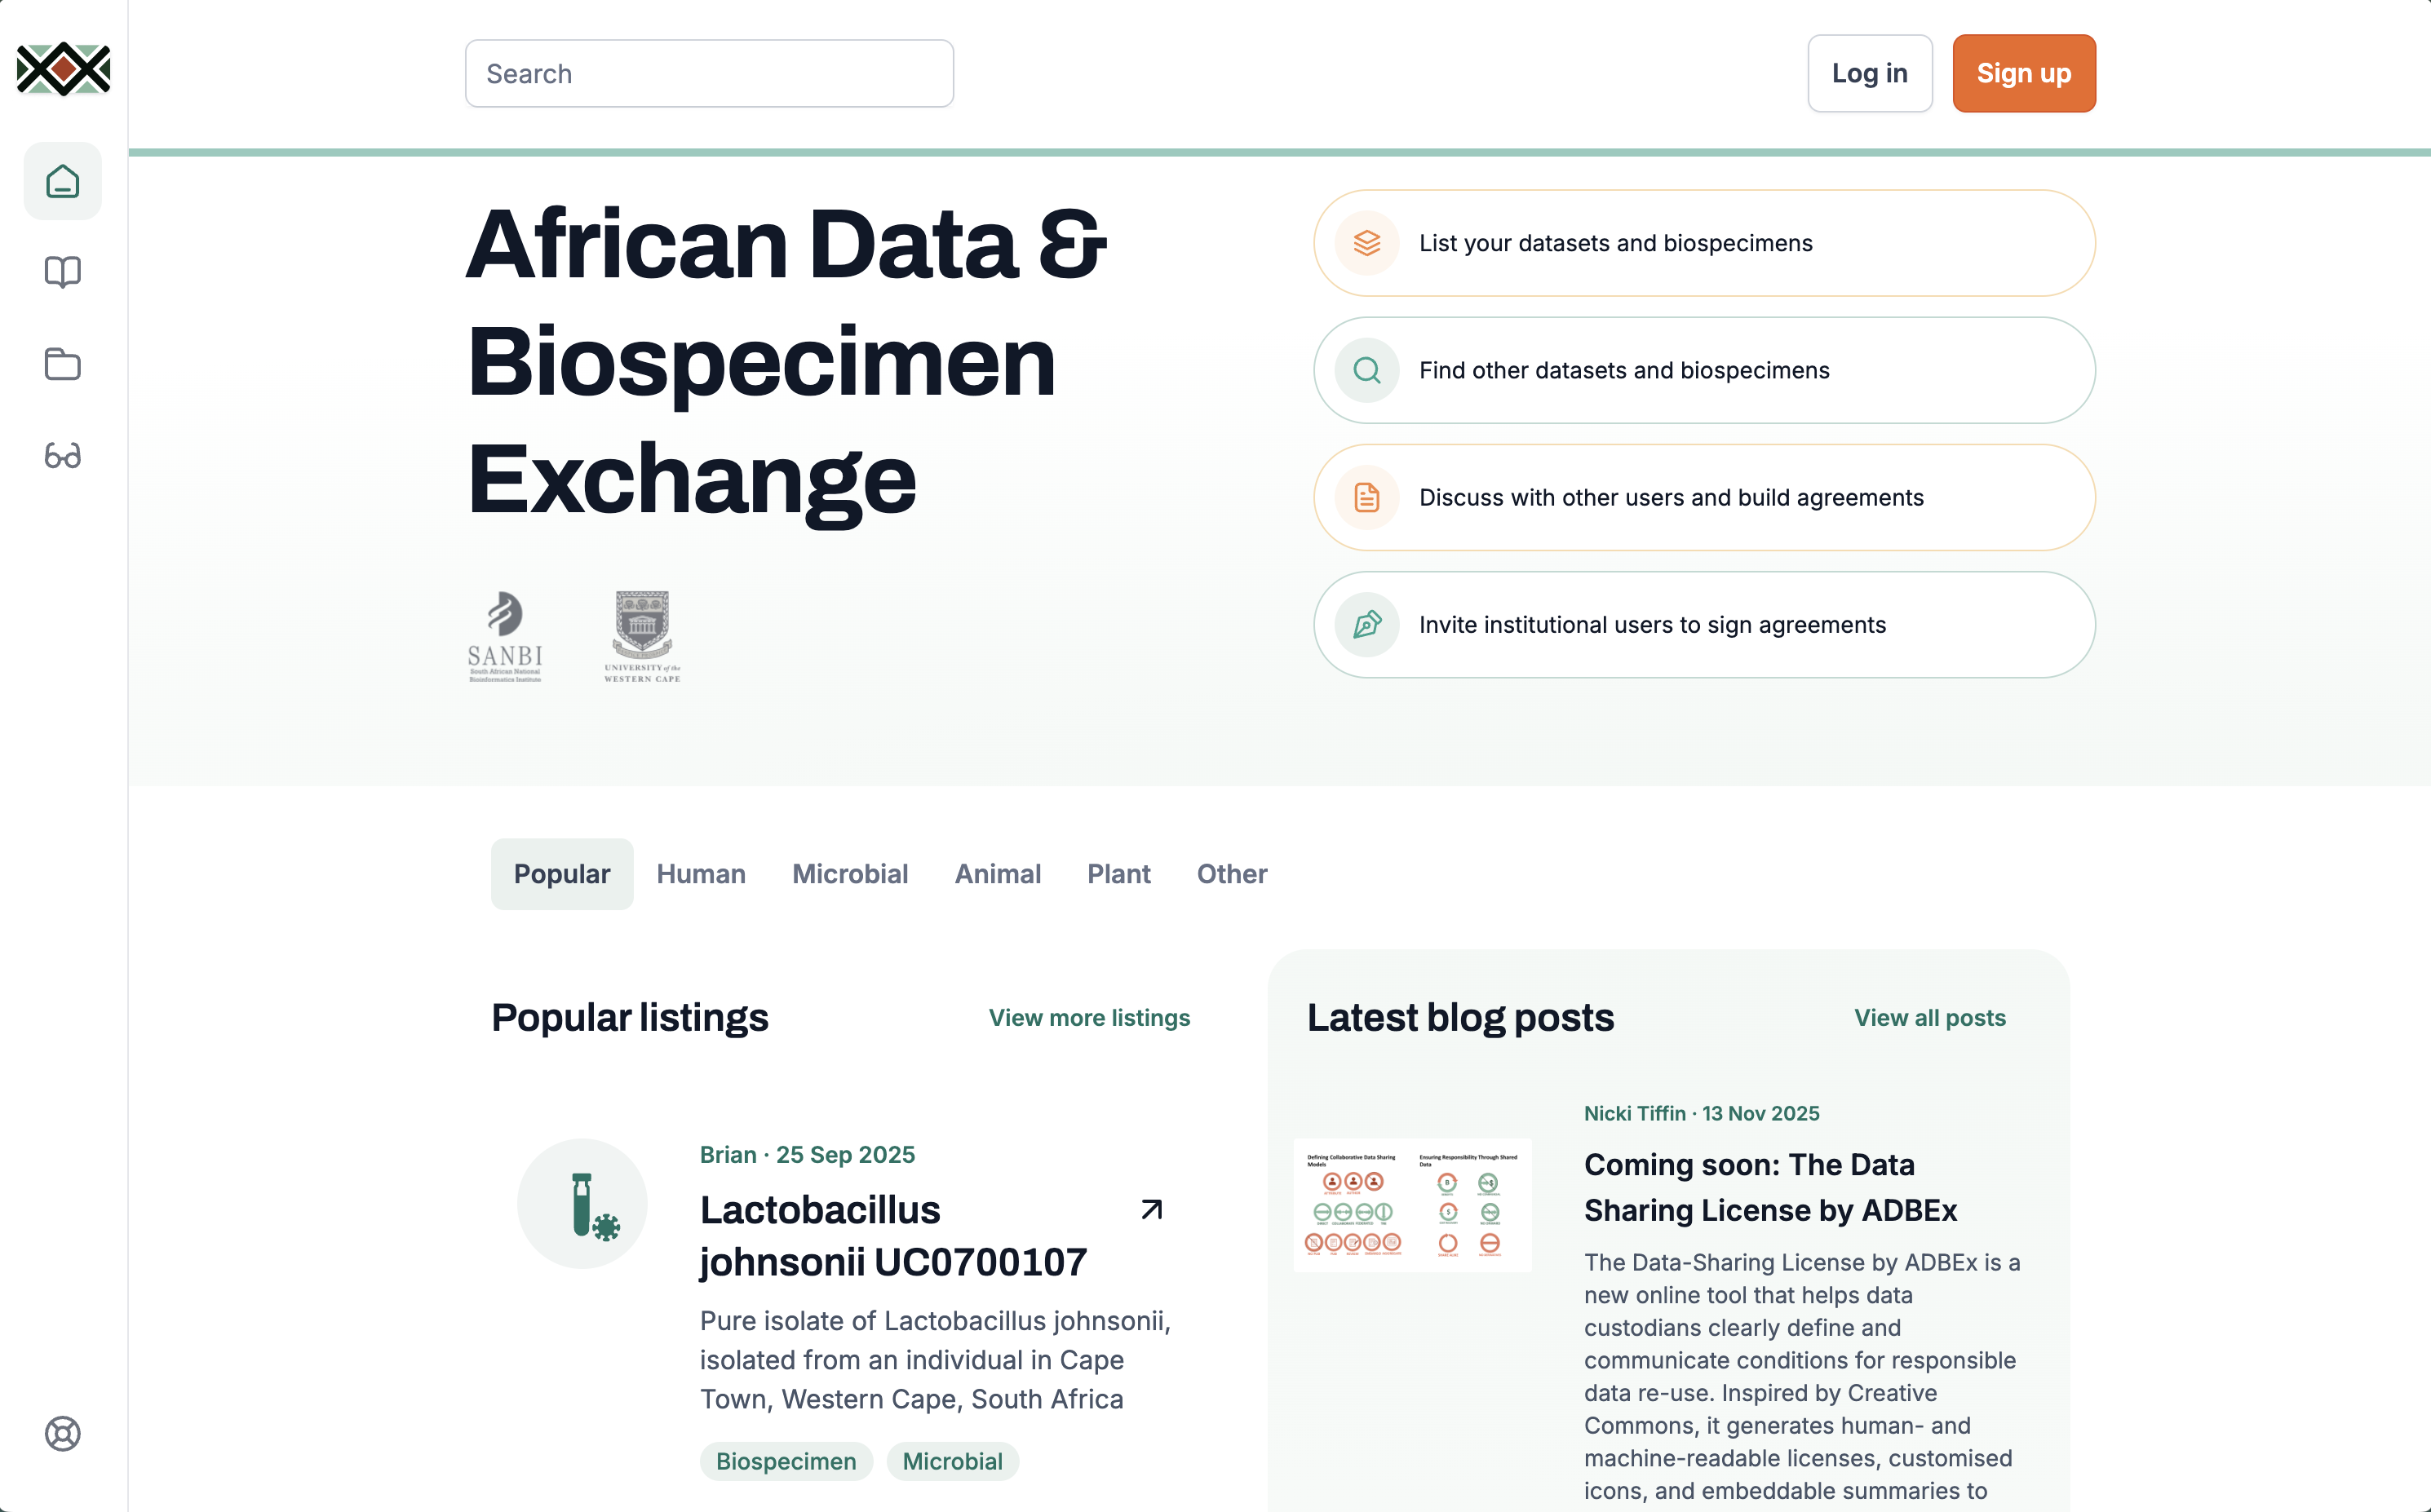The height and width of the screenshot is (1512, 2431).
Task: Click the magnifier icon on 'Find other datasets'
Action: [1366, 370]
